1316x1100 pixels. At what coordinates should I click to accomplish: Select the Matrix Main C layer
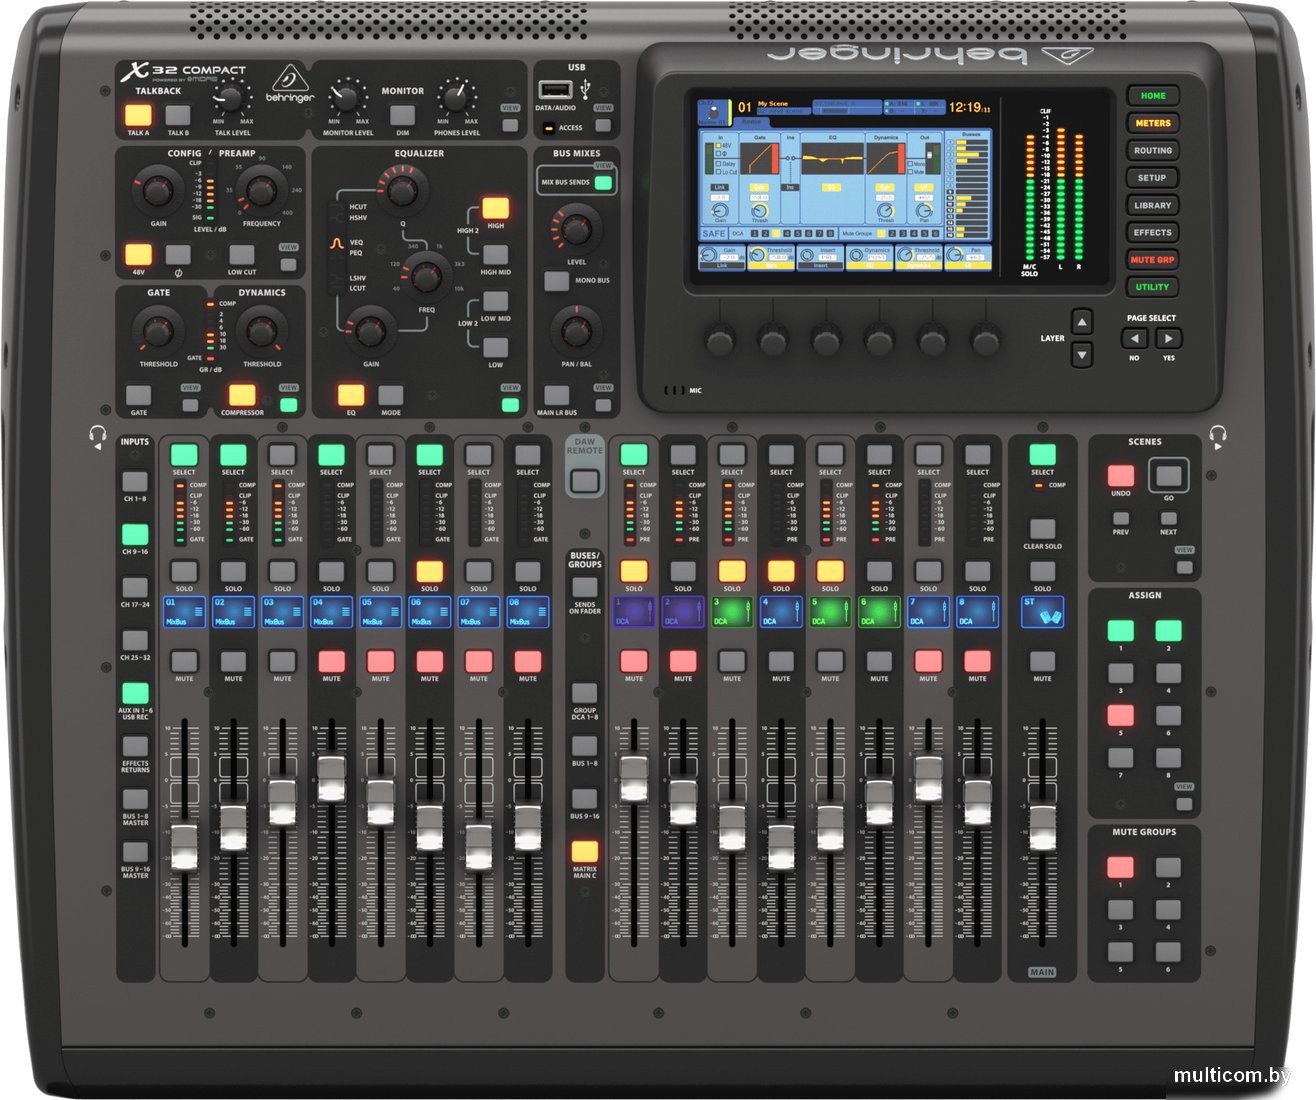pyautogui.click(x=585, y=852)
